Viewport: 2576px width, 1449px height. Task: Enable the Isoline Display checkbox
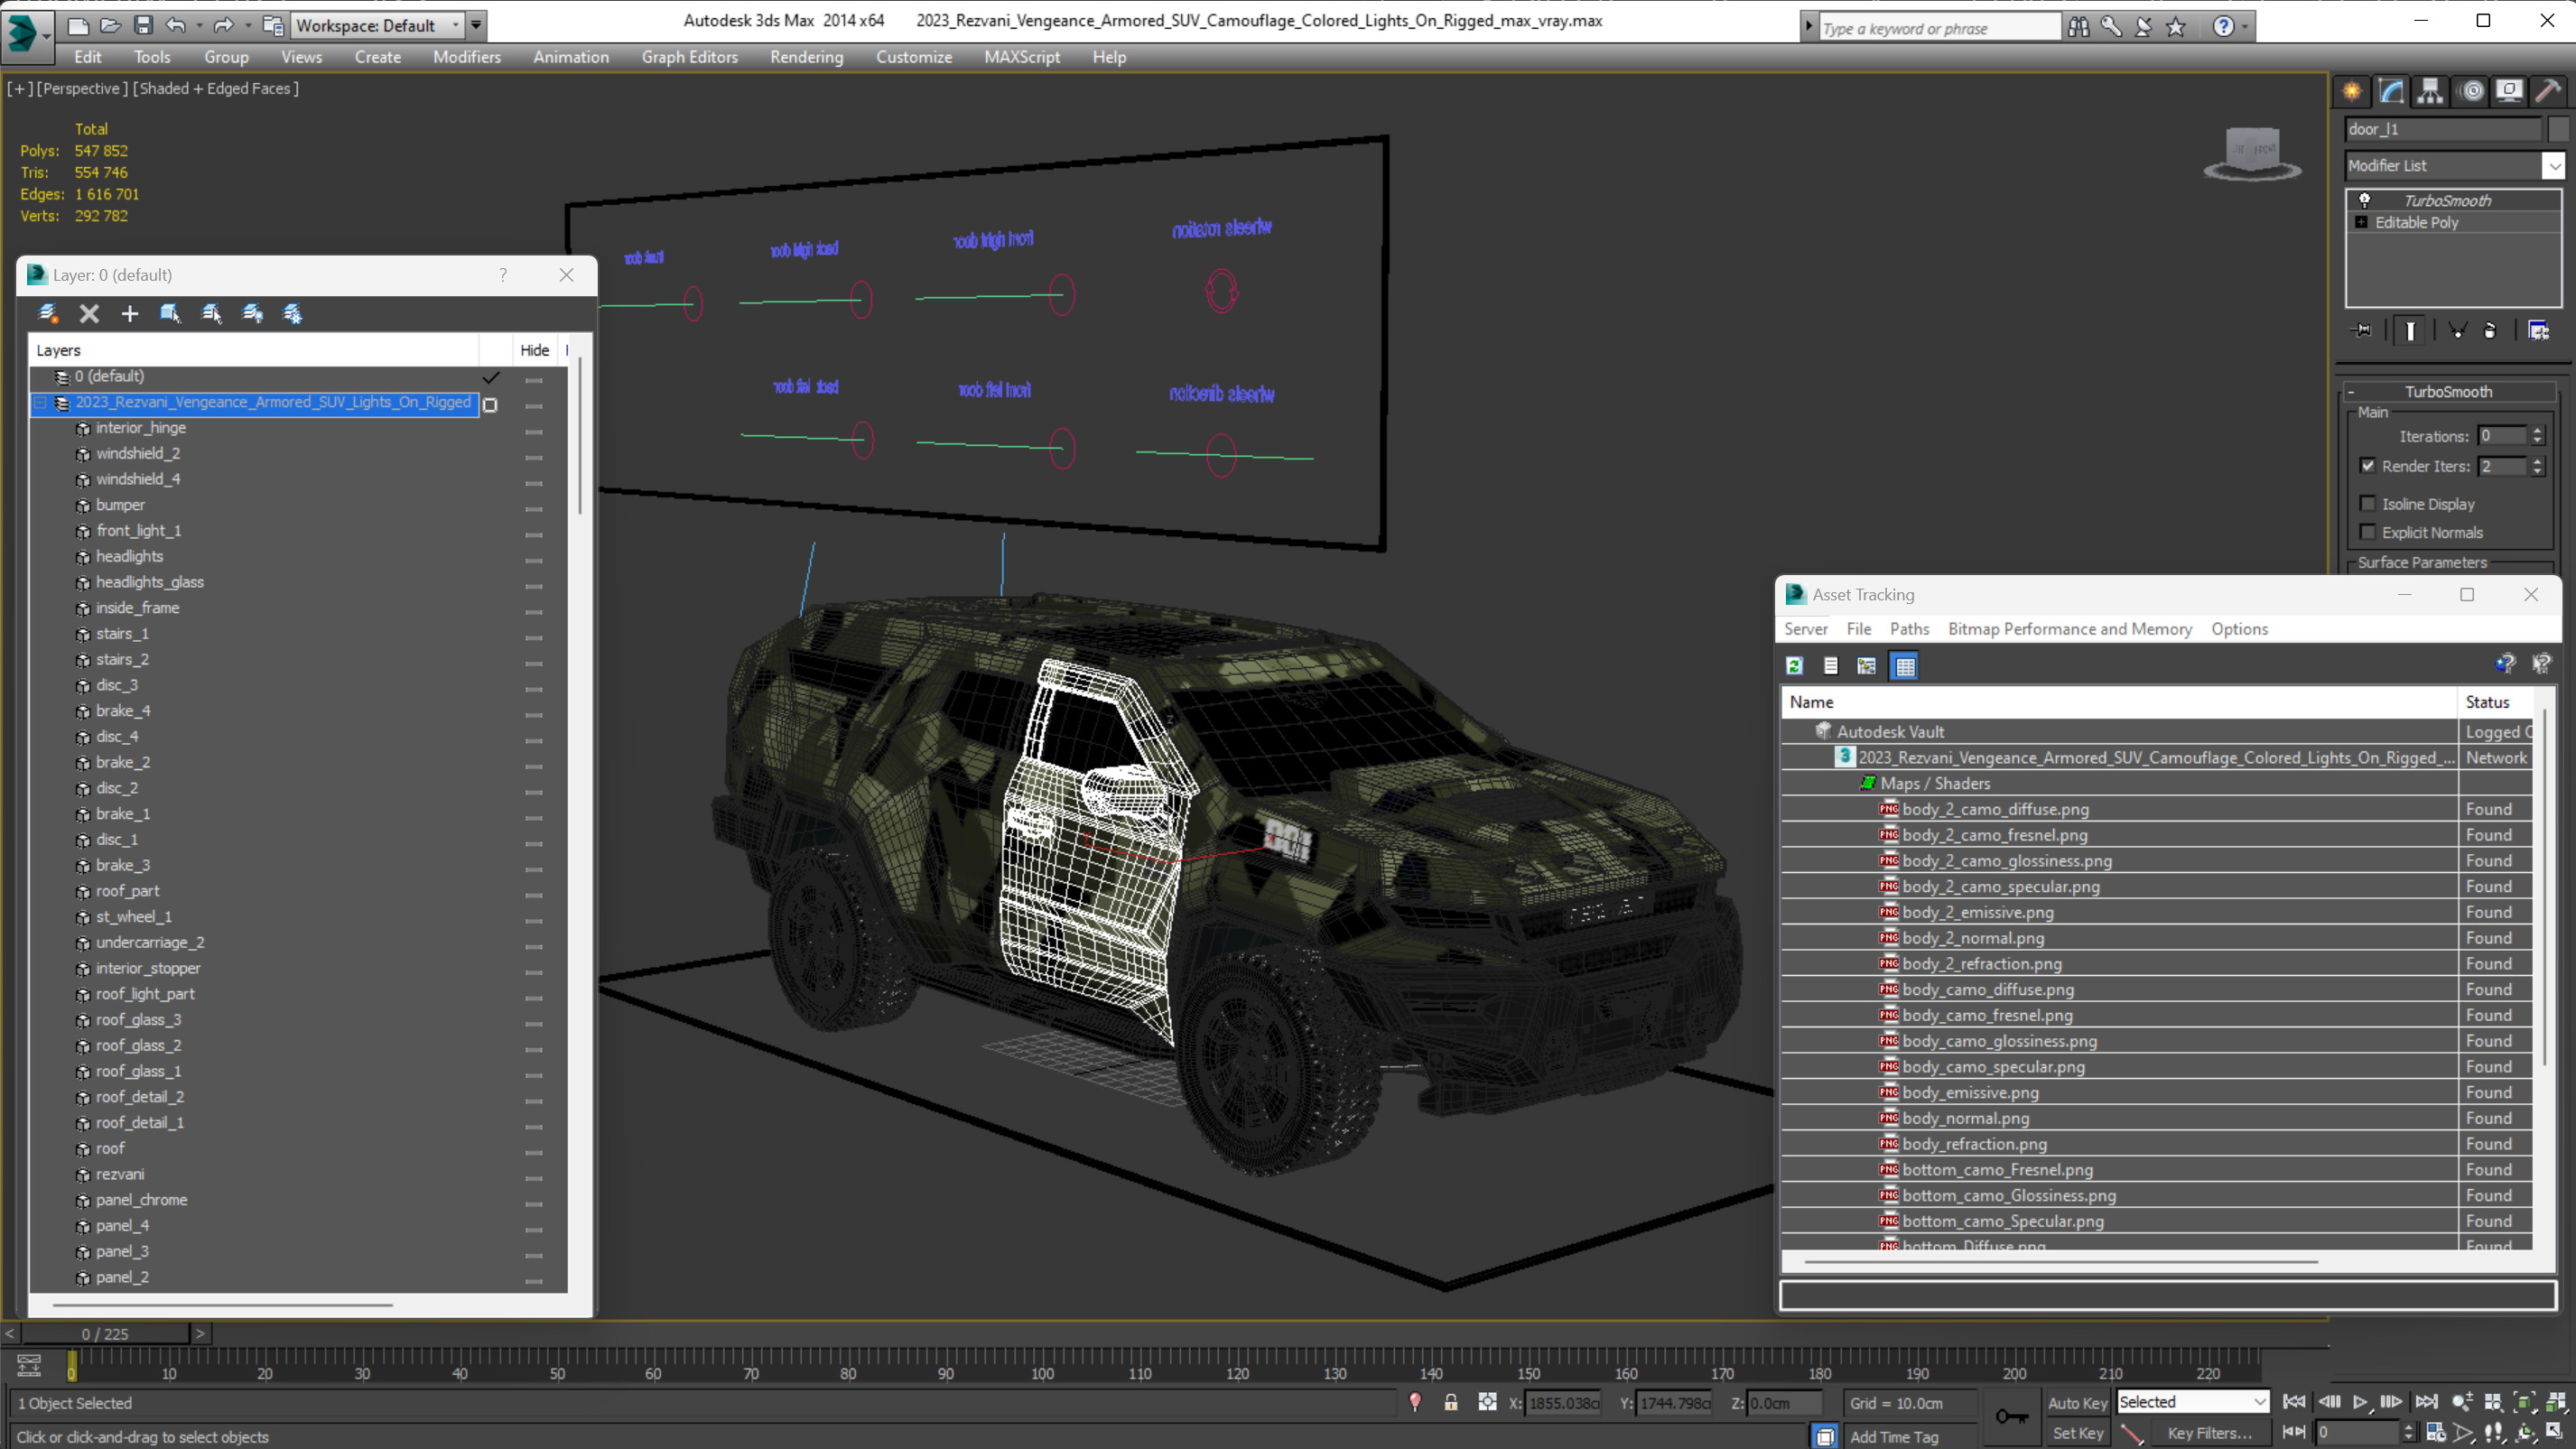(2367, 503)
